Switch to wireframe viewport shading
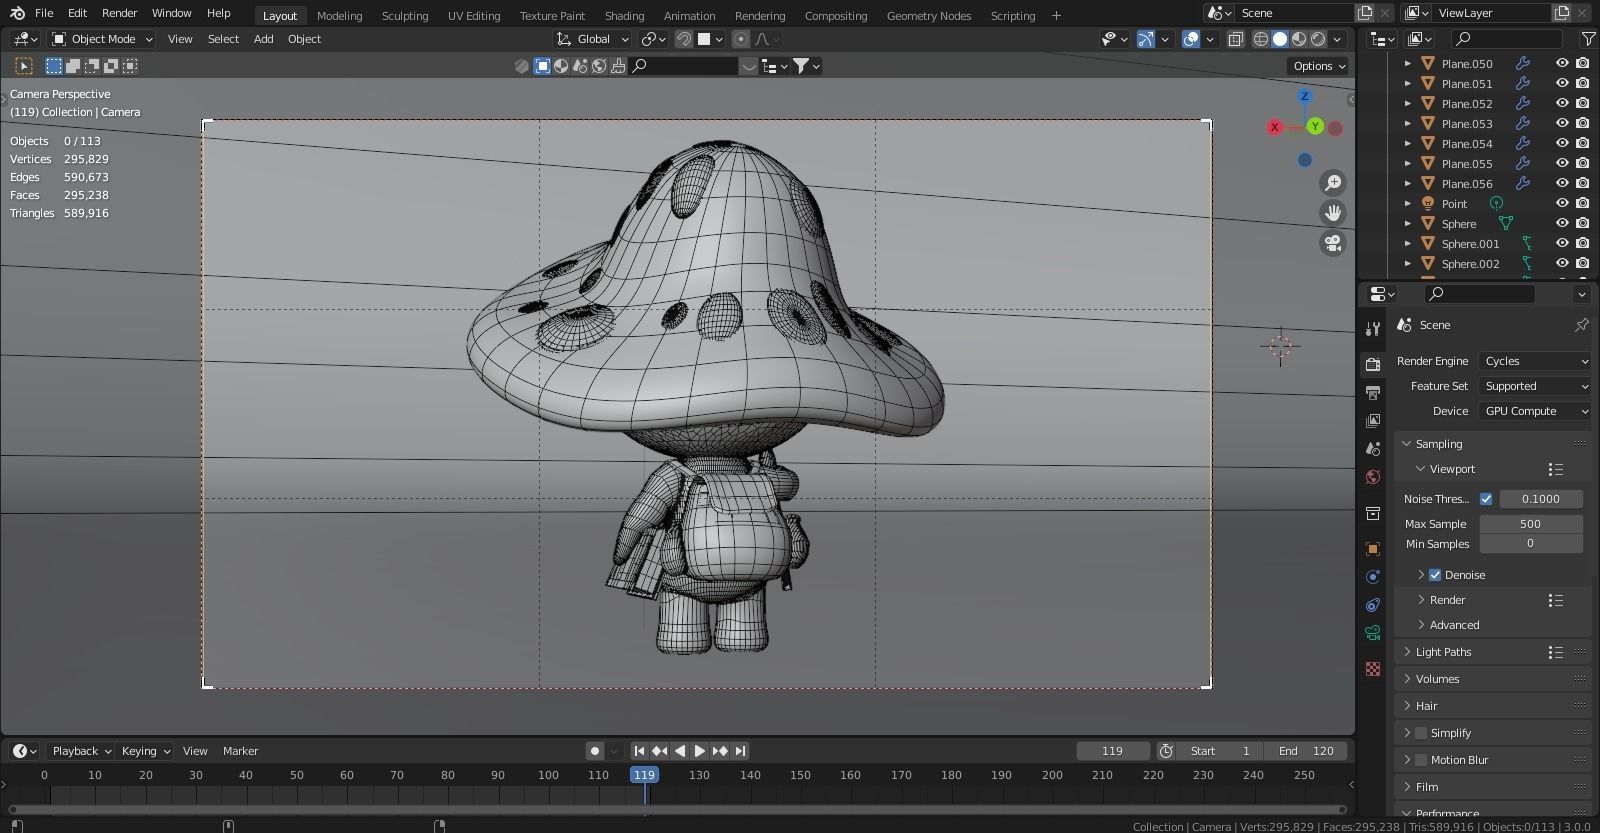 click(x=1261, y=39)
